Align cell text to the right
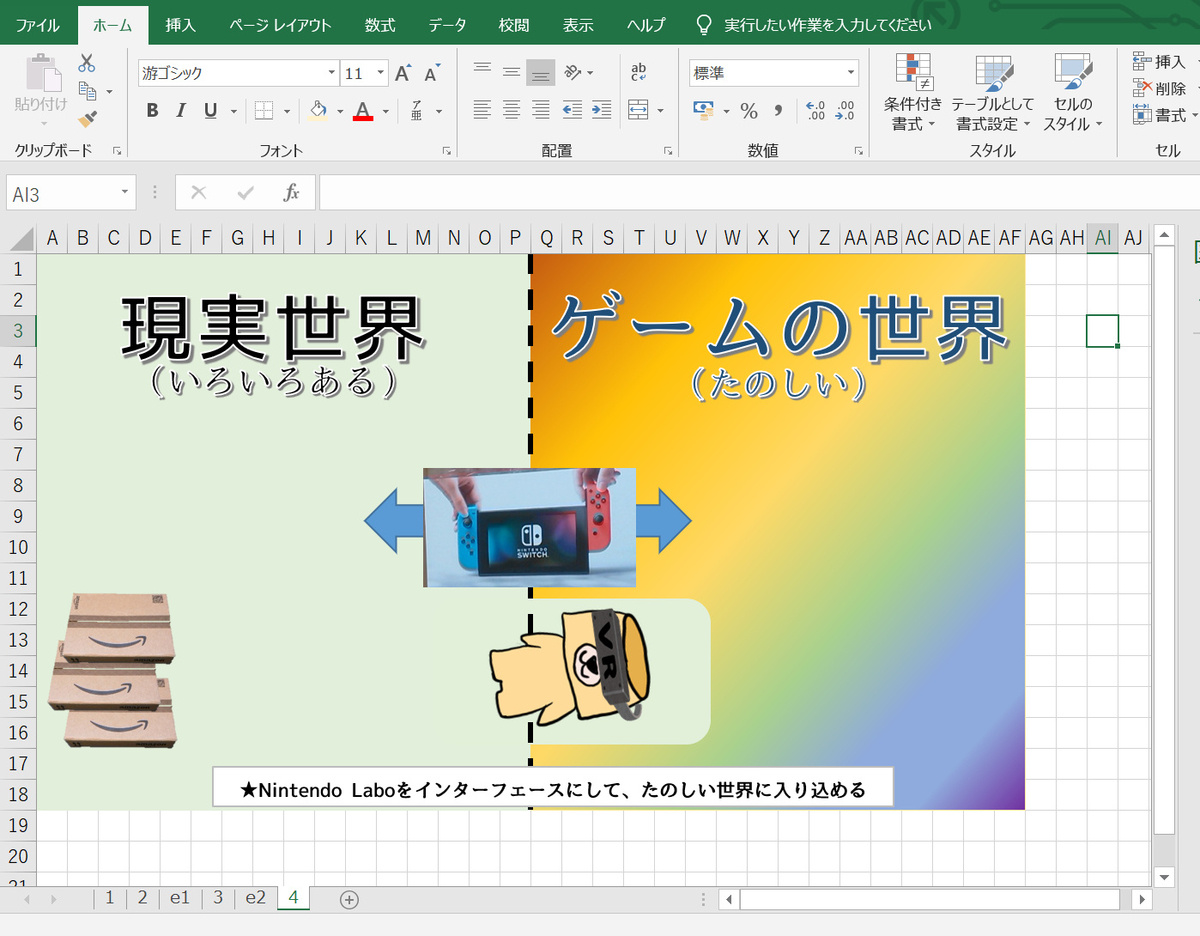The width and height of the screenshot is (1200, 936). pyautogui.click(x=541, y=109)
